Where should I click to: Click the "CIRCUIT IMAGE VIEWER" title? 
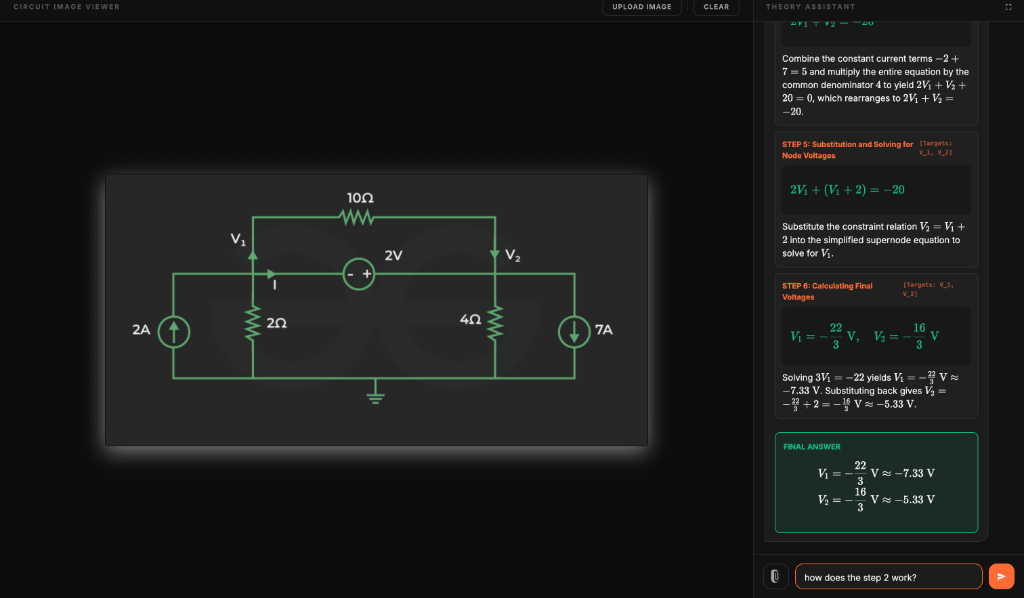point(67,7)
